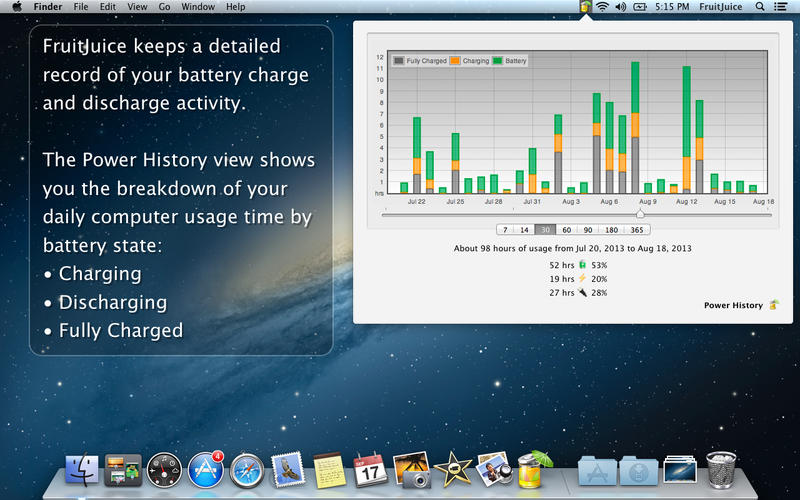Image resolution: width=800 pixels, height=500 pixels.
Task: Launch FruitJuice jar icon in Dock
Action: (x=534, y=469)
